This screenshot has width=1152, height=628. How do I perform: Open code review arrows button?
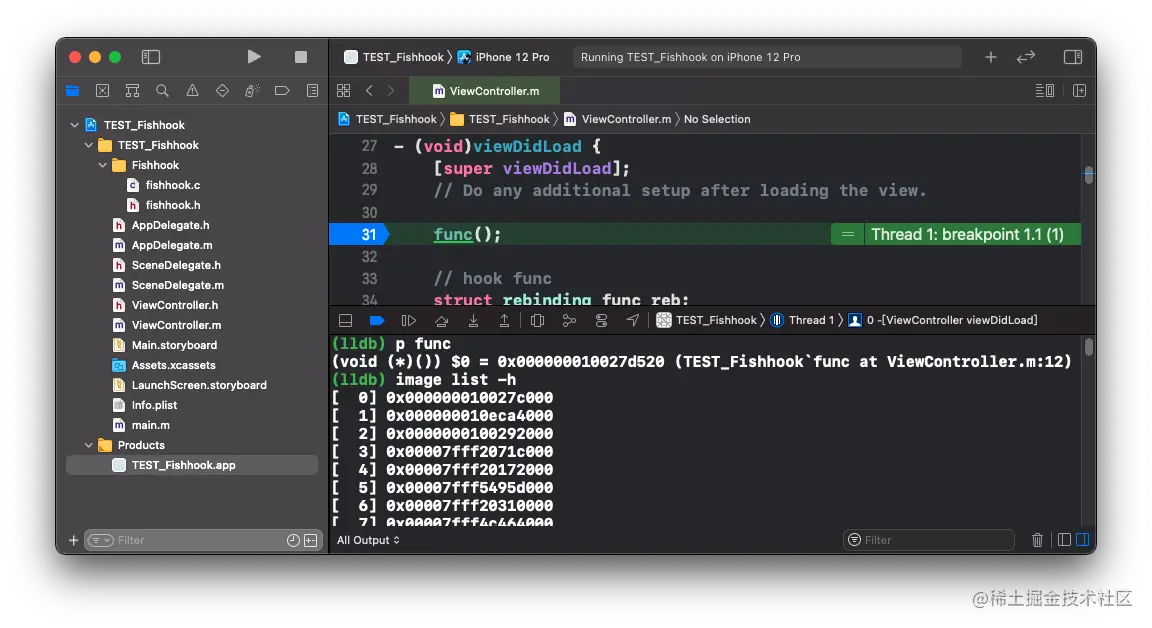(x=1026, y=57)
